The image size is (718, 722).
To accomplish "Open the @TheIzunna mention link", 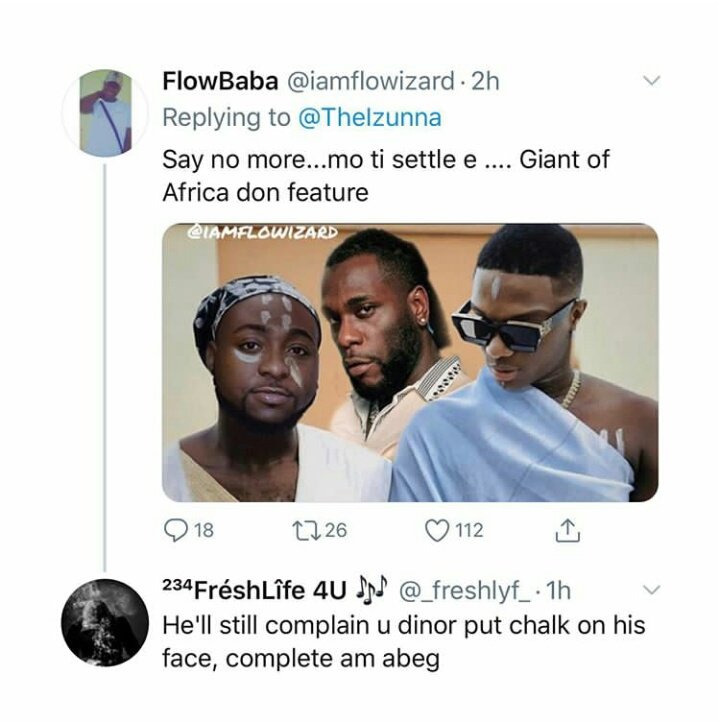I will [369, 118].
